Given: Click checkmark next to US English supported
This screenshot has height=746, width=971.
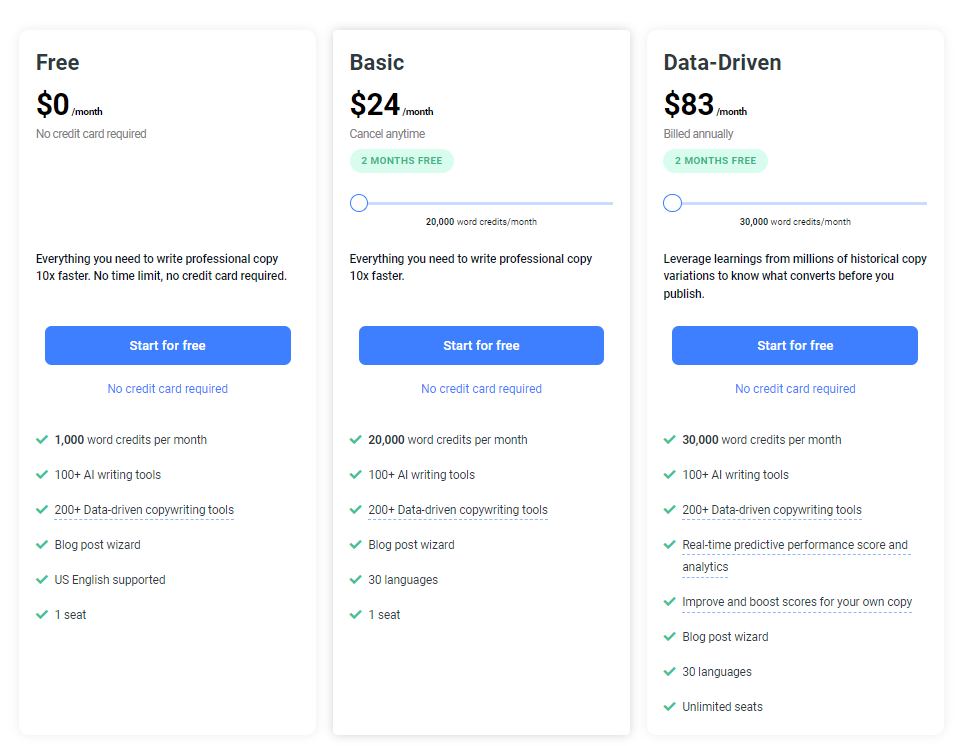Looking at the screenshot, I should [x=42, y=579].
